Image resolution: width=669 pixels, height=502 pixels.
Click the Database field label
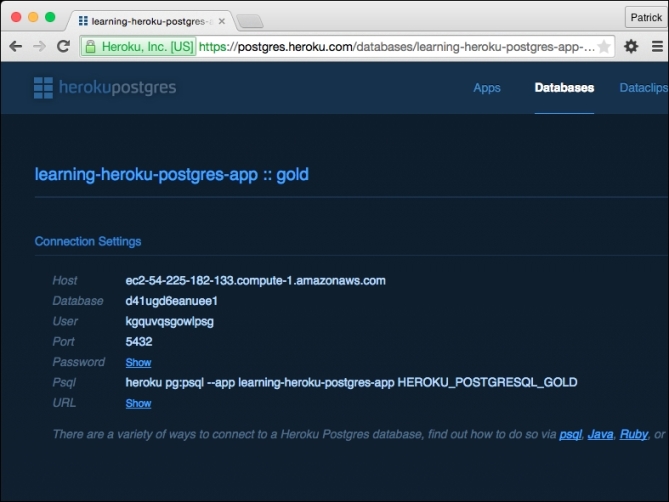(78, 301)
